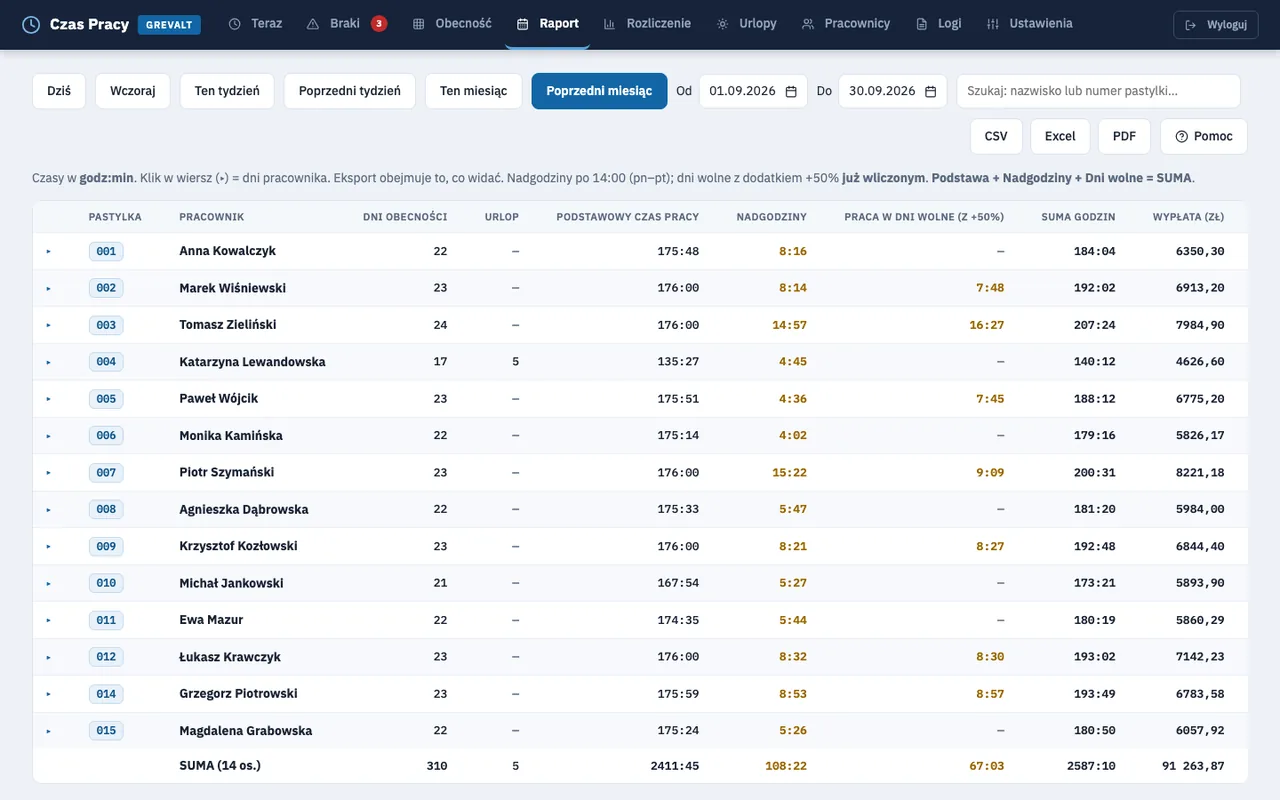Expand row for Marek Wiśniewski
The height and width of the screenshot is (800, 1280).
pos(48,288)
